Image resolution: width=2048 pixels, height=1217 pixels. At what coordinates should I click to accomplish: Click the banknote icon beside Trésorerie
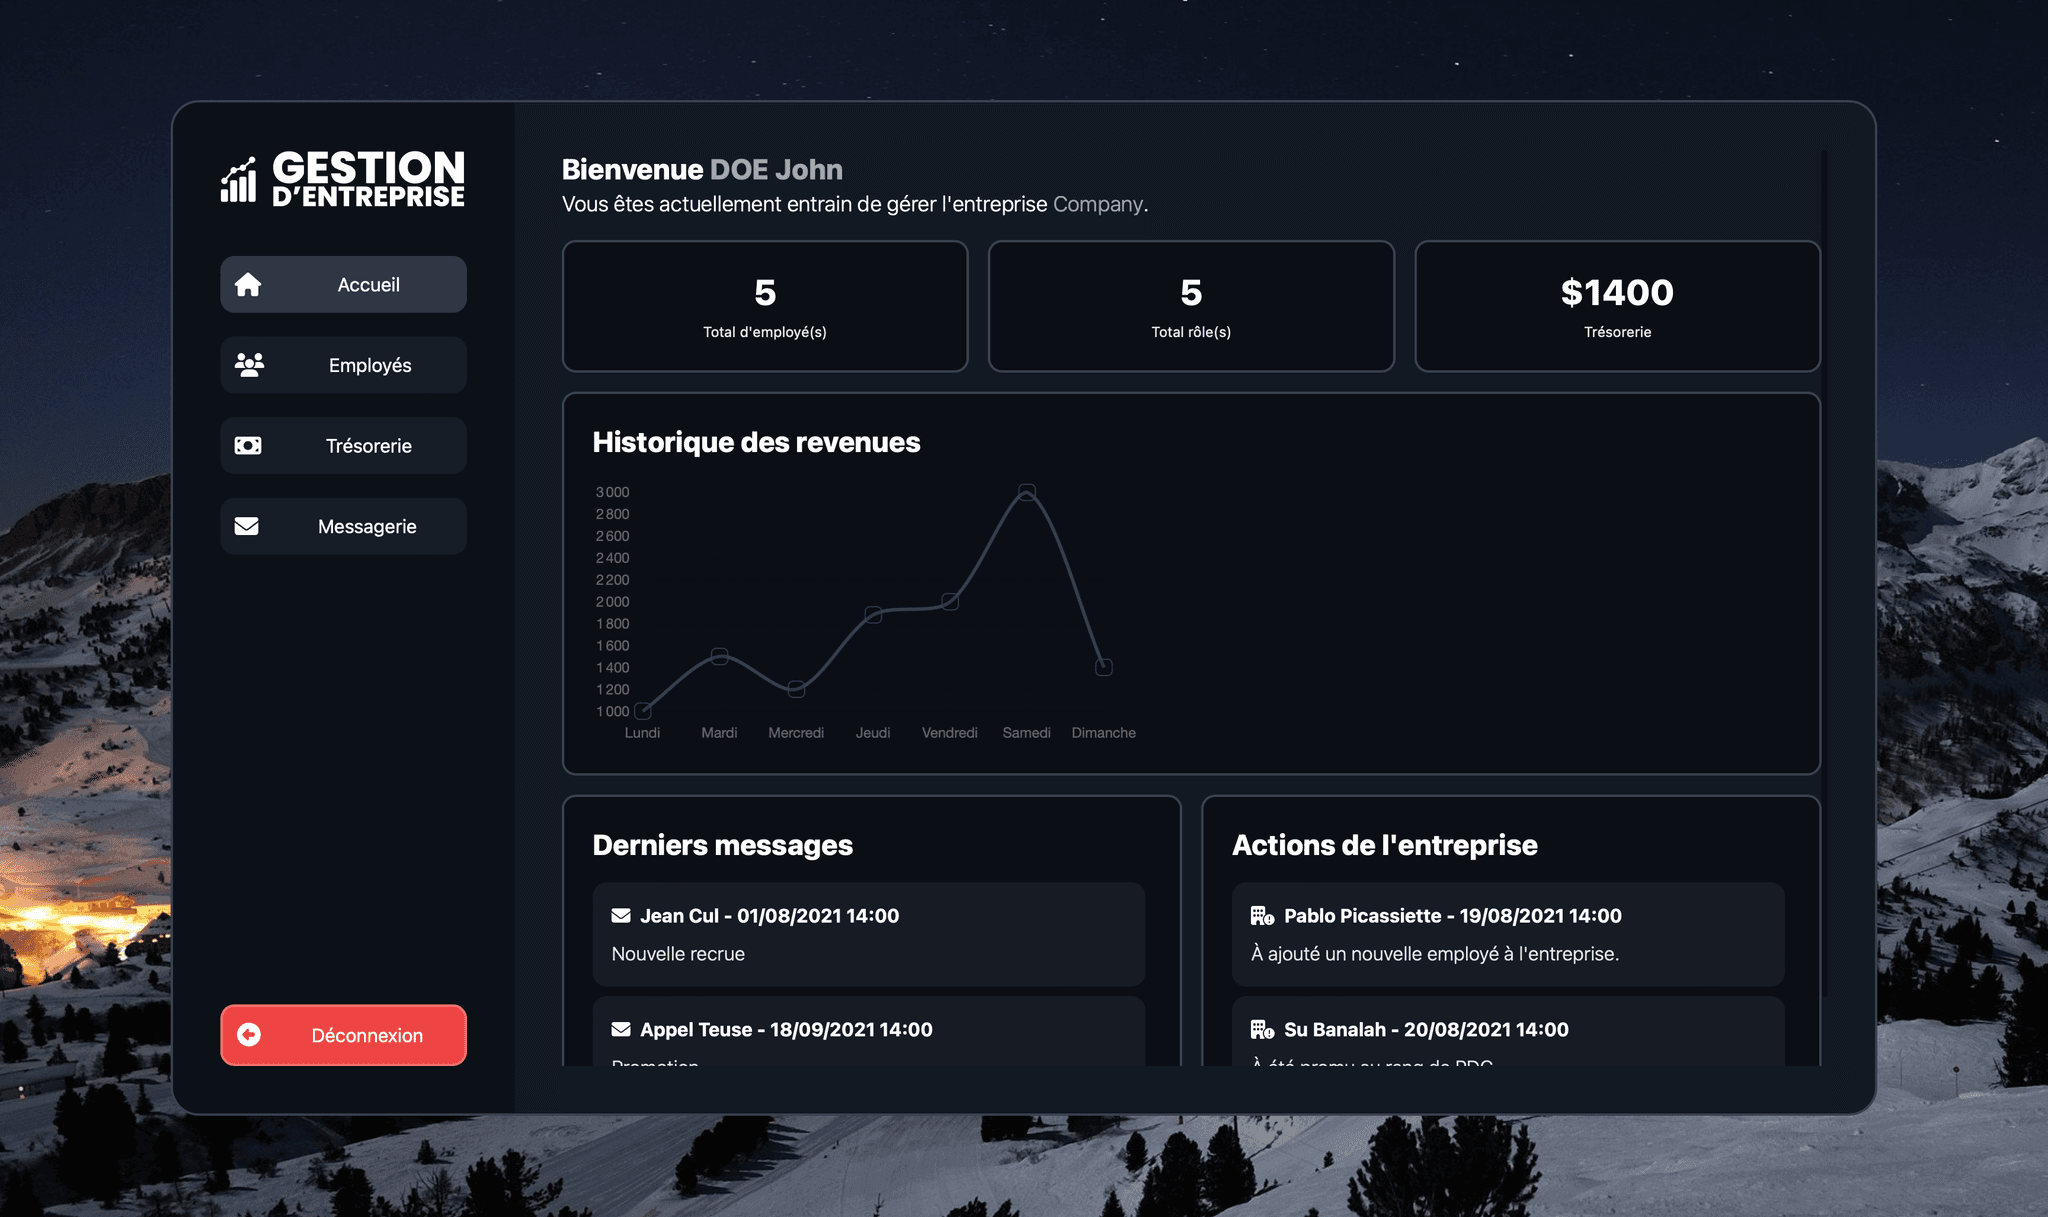(248, 445)
